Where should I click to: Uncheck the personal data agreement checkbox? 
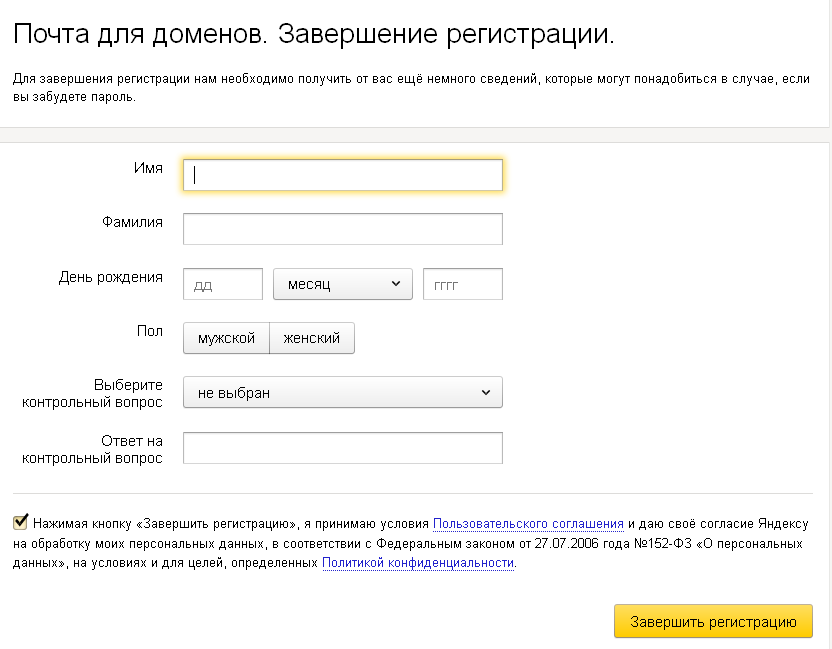pos(18,519)
